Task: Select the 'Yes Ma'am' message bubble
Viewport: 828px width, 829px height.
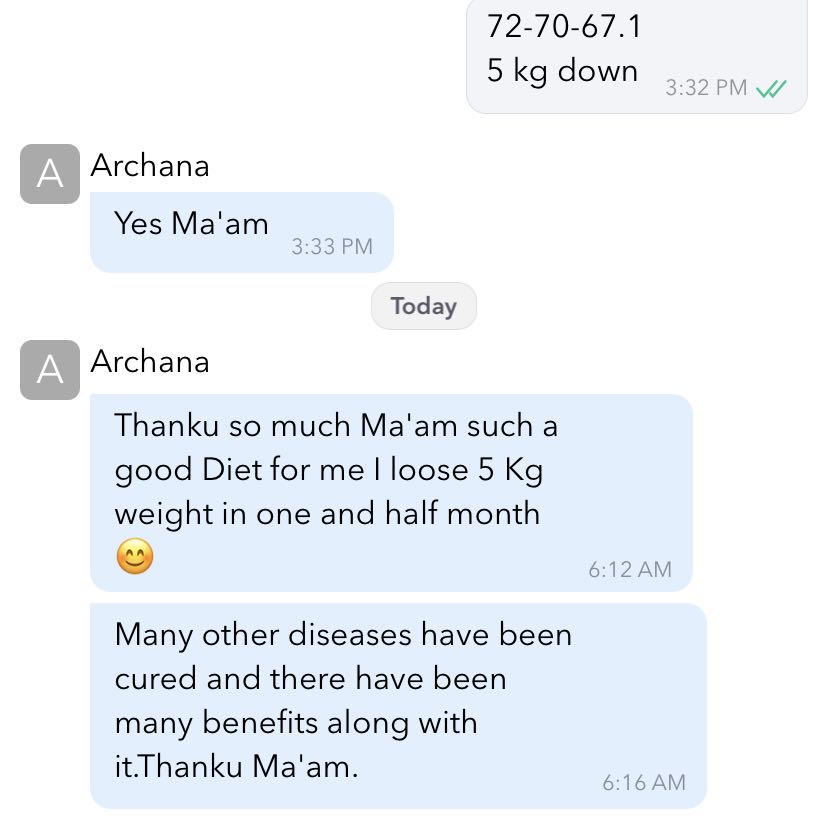Action: click(x=242, y=233)
